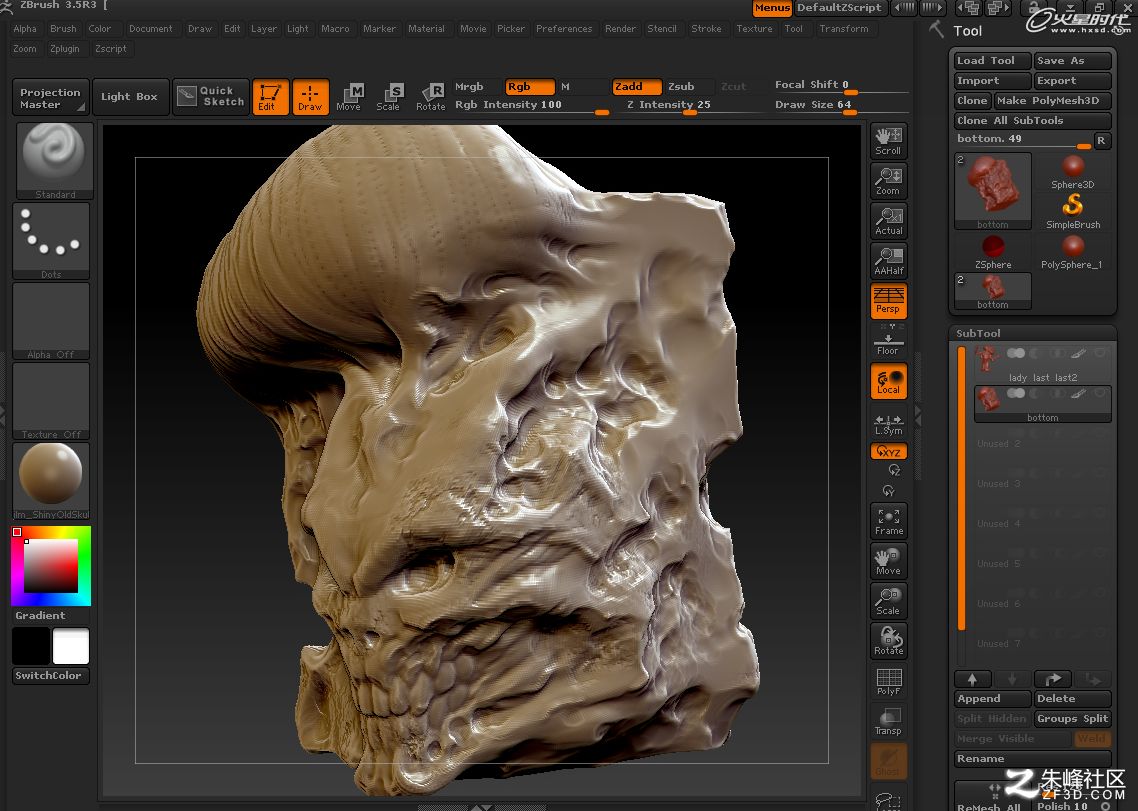The image size is (1138, 811).
Task: Select large bottom tool thumbnail
Action: [x=993, y=191]
